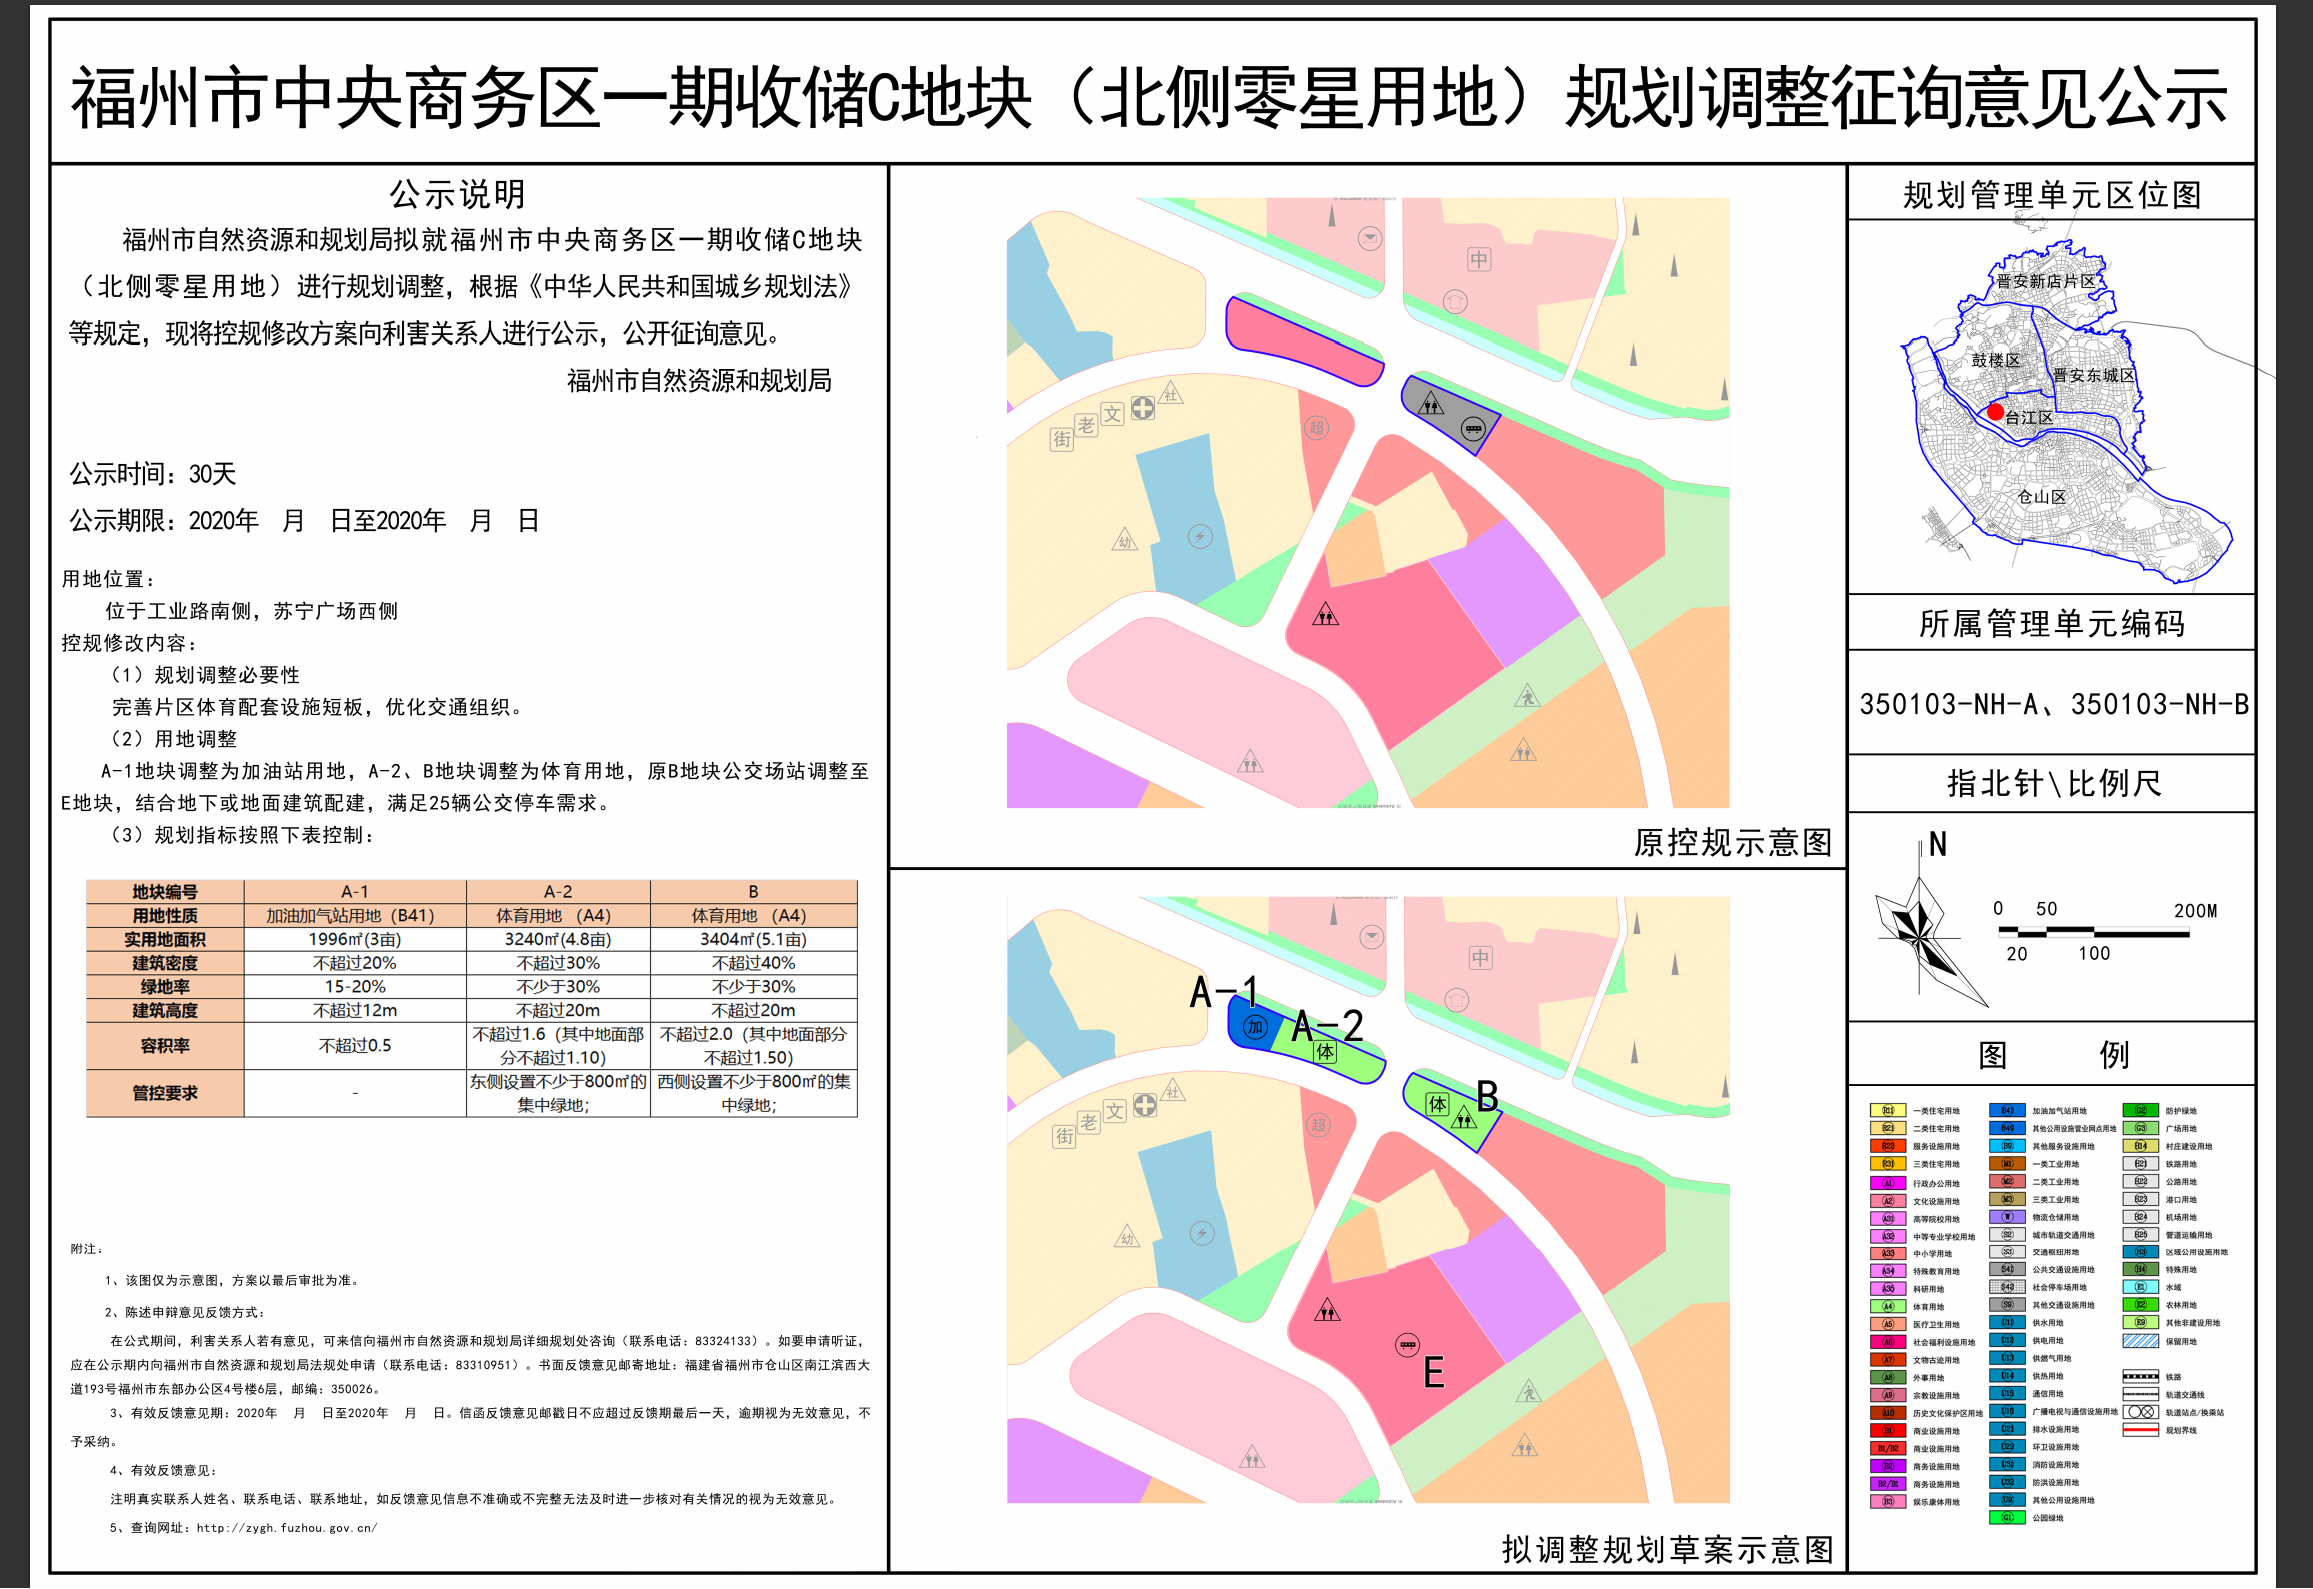Screen dimensions: 2313x1589
Task: Click the table cell 15-20%
Action: point(355,987)
